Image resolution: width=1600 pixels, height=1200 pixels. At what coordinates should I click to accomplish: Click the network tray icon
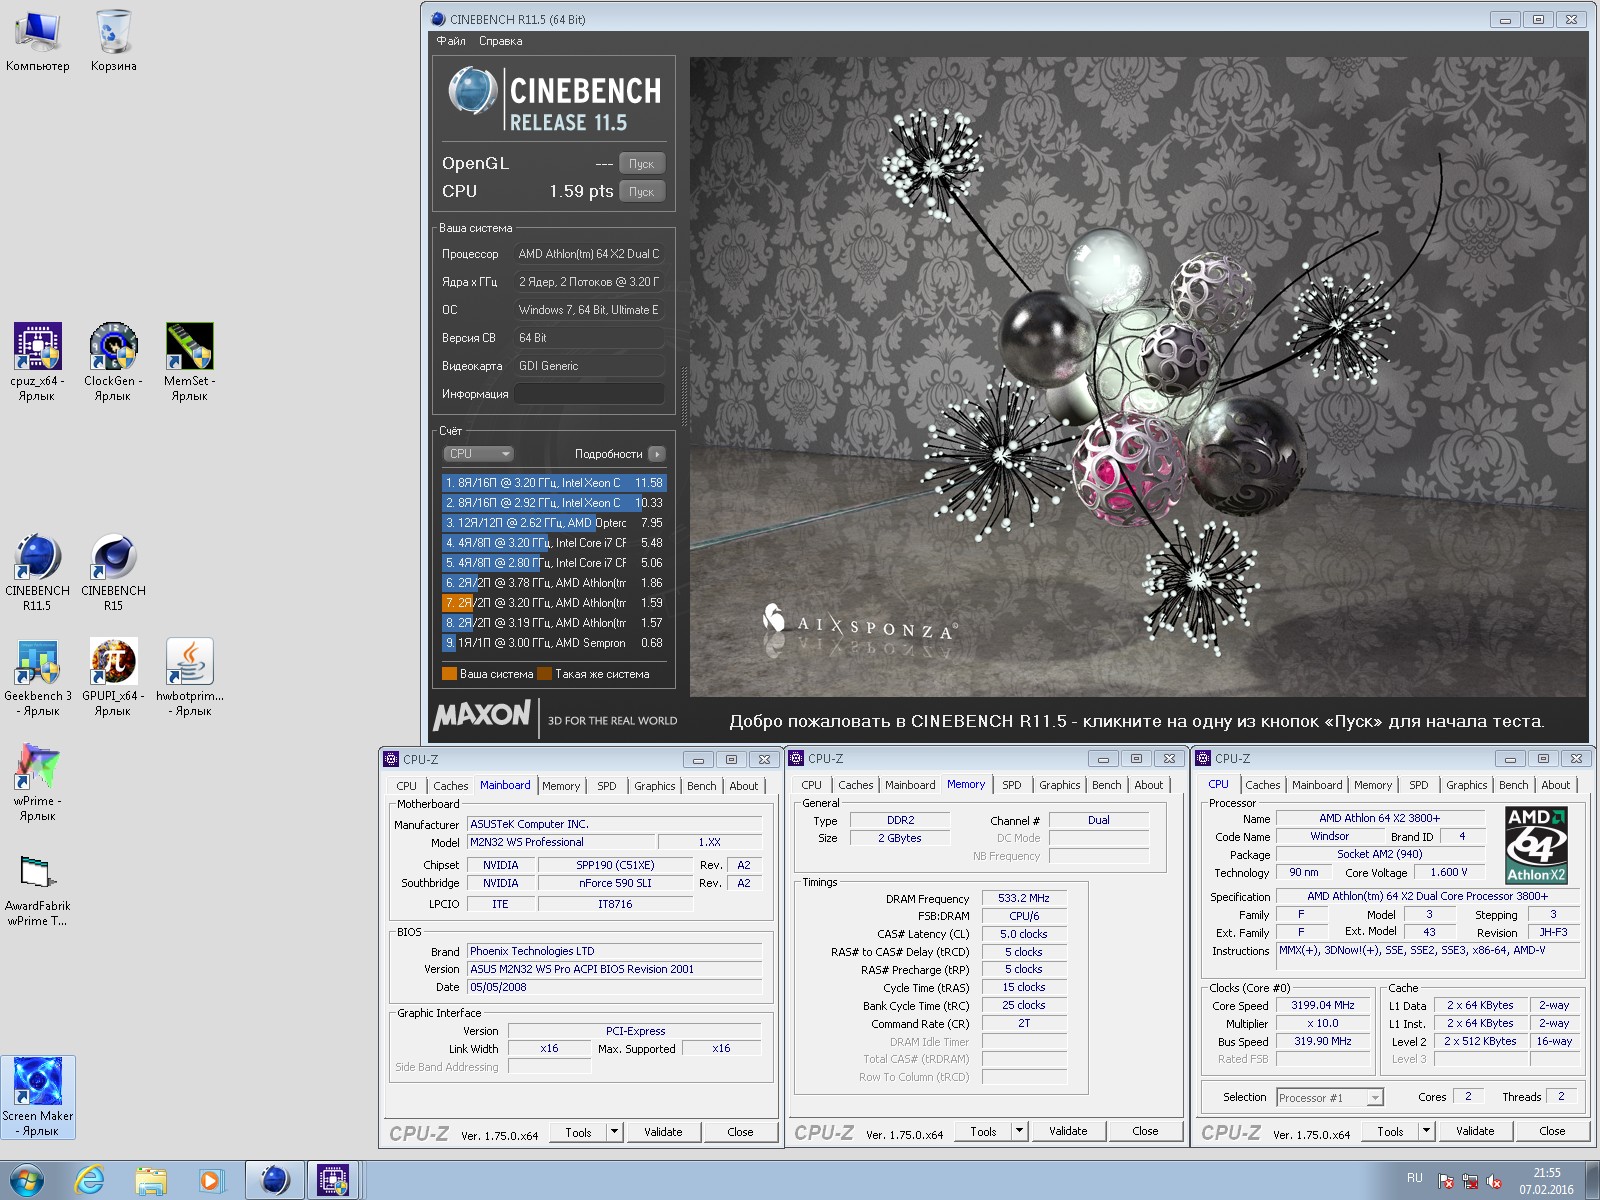click(x=1469, y=1182)
